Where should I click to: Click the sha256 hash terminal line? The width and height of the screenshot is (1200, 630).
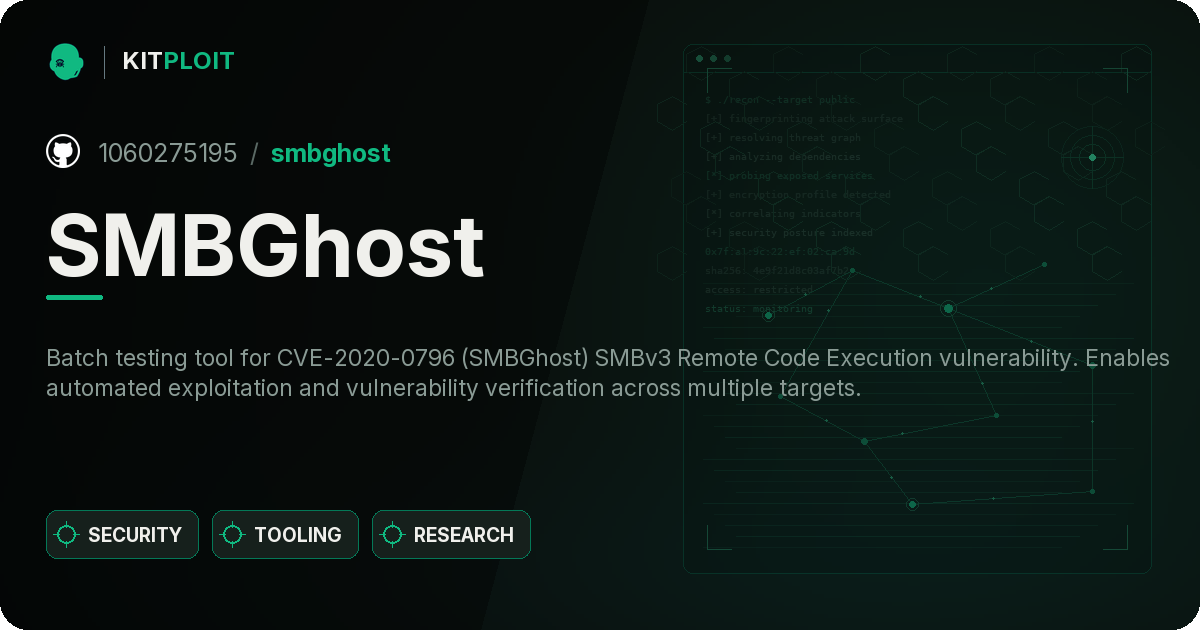[779, 271]
